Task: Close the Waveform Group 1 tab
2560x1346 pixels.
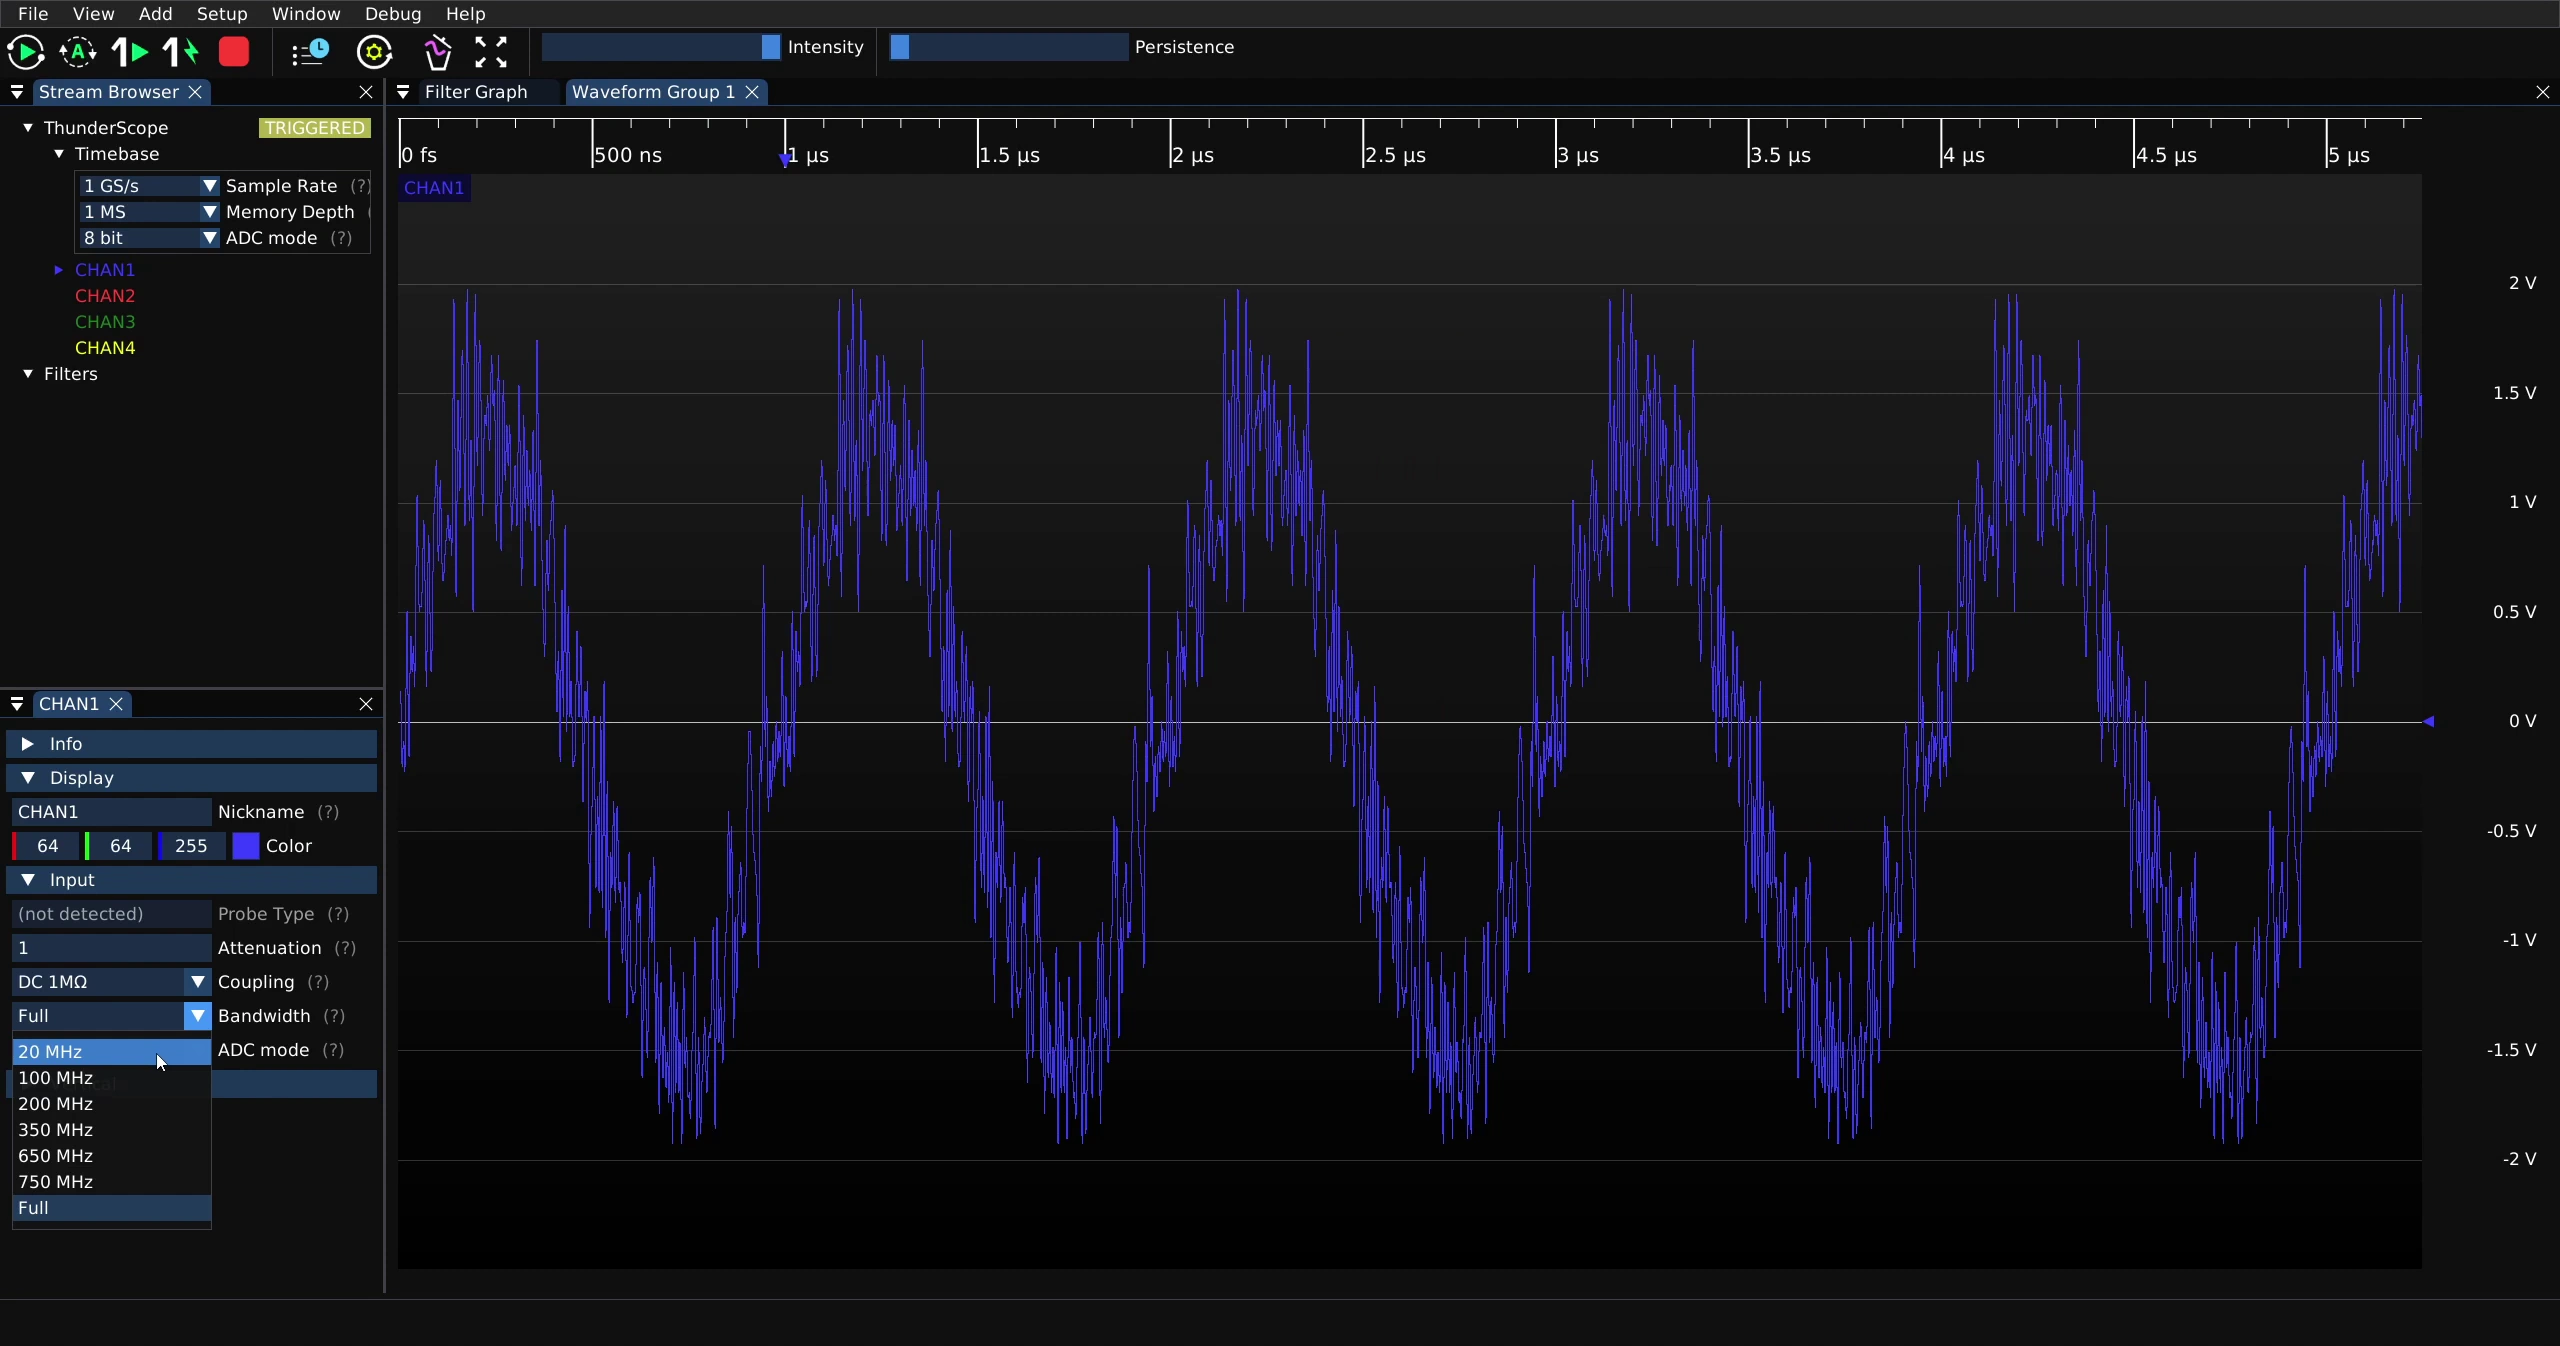Action: [752, 92]
